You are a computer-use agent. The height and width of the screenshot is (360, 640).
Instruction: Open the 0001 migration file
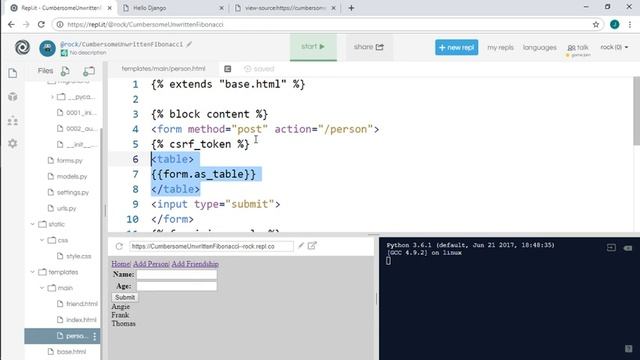[76, 113]
